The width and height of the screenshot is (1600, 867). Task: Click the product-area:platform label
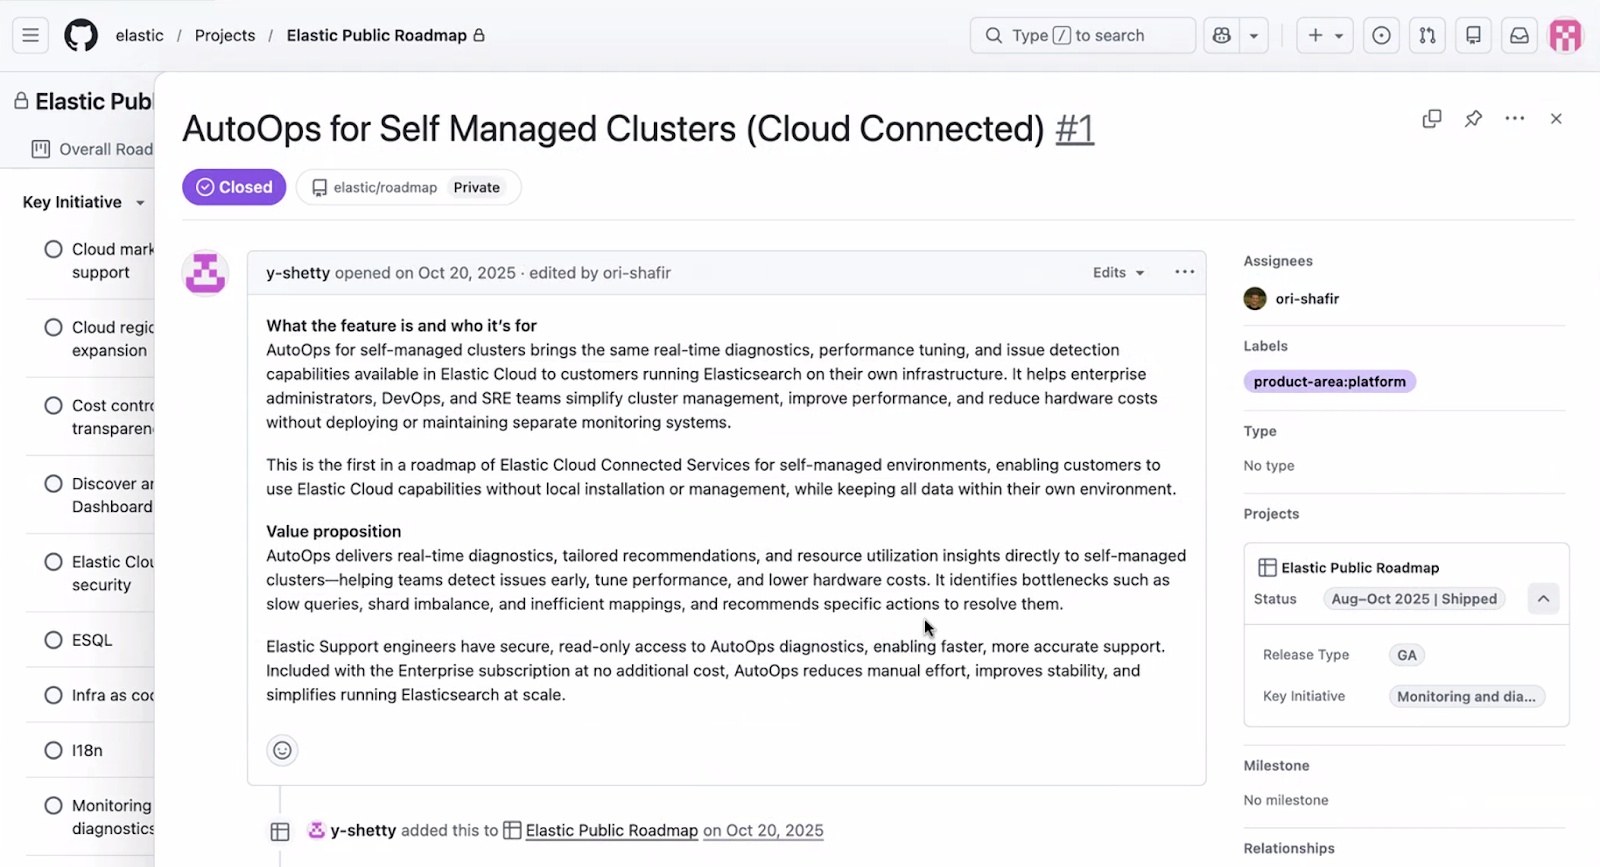(1329, 381)
